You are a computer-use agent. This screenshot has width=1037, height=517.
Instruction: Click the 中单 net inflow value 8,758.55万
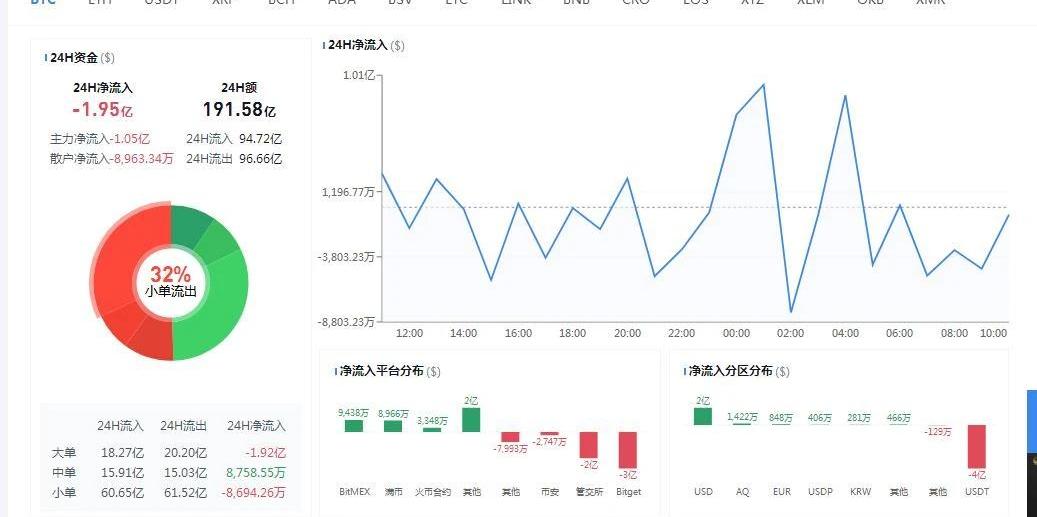click(x=256, y=473)
